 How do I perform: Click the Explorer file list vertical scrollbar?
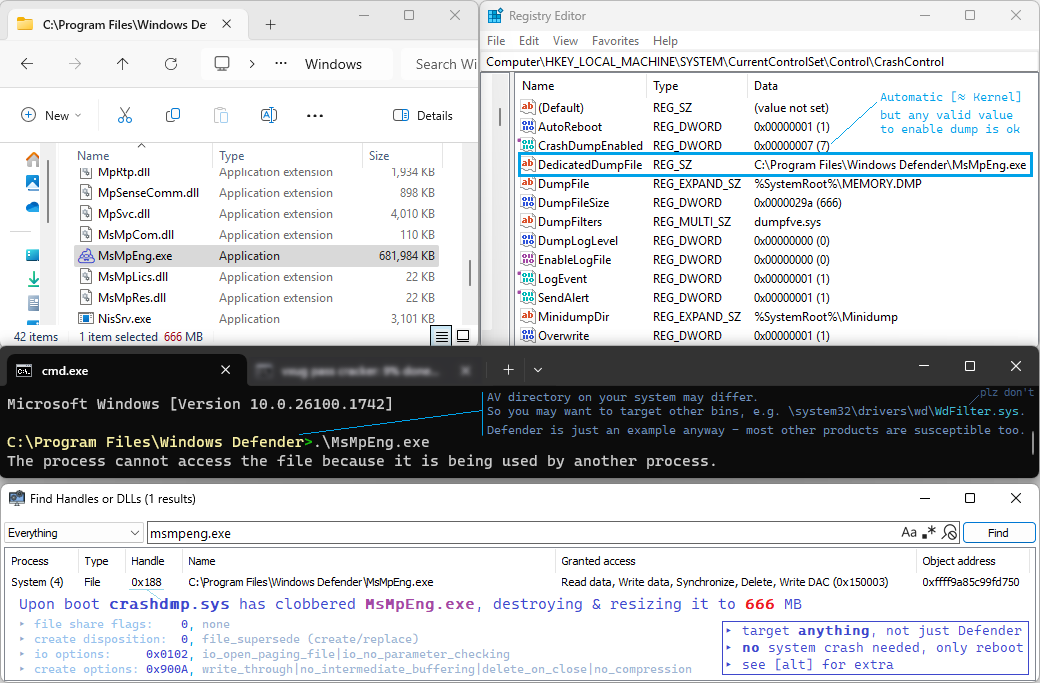pyautogui.click(x=470, y=272)
